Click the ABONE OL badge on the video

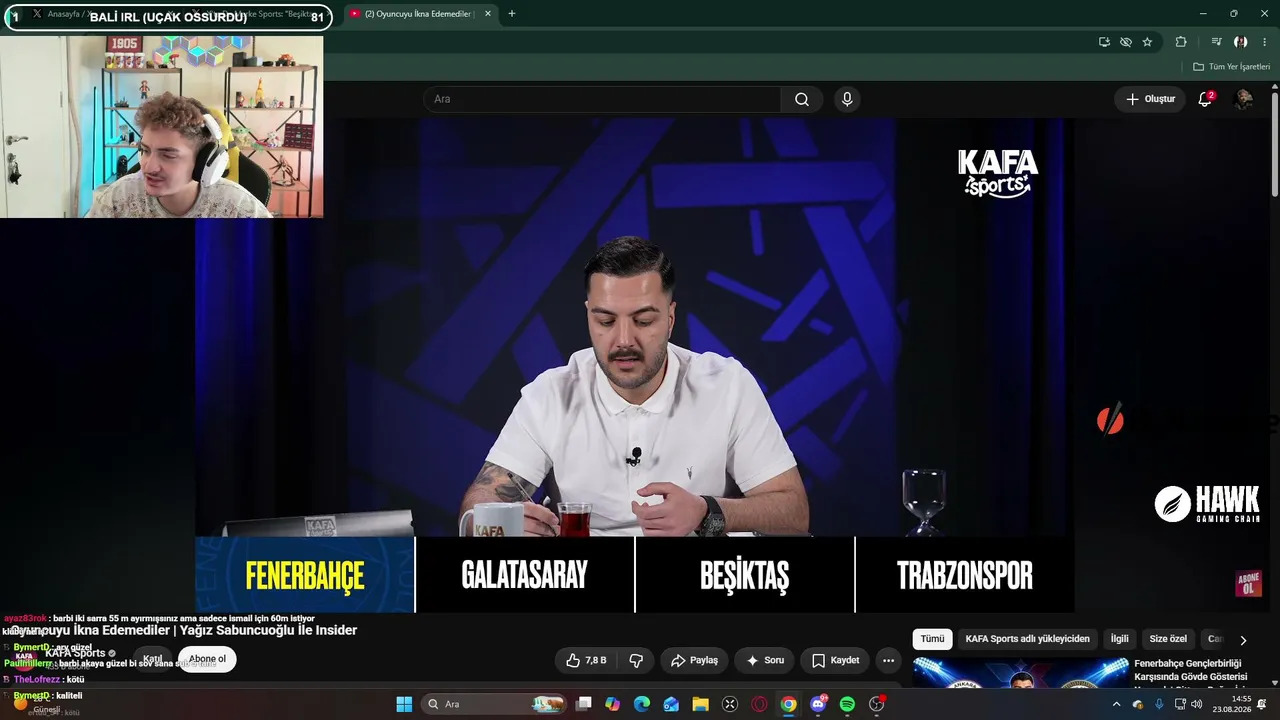tap(1248, 584)
